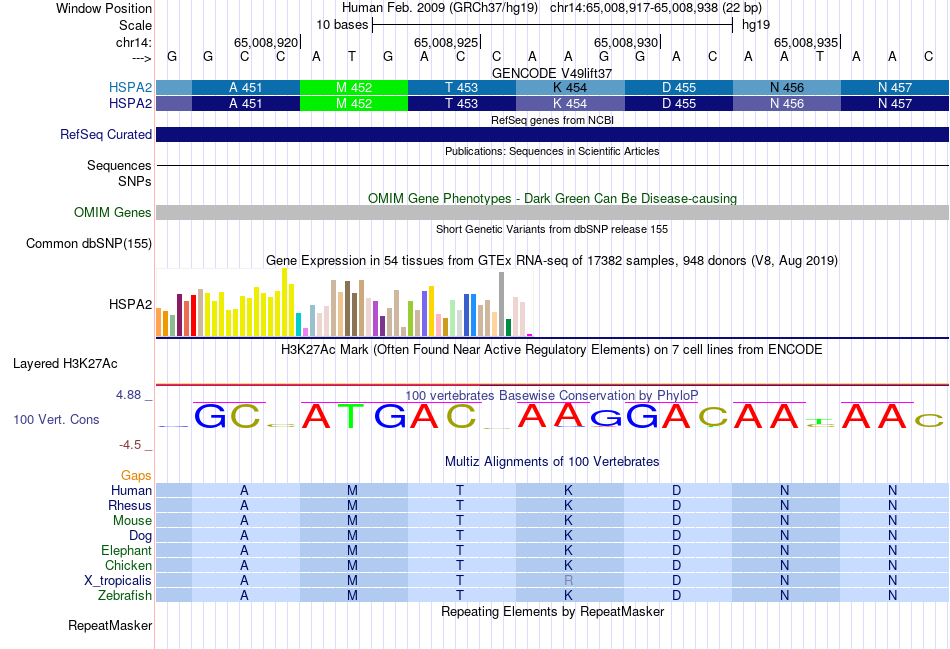Click the OMIM Genes track label
950x649 pixels.
click(112, 213)
